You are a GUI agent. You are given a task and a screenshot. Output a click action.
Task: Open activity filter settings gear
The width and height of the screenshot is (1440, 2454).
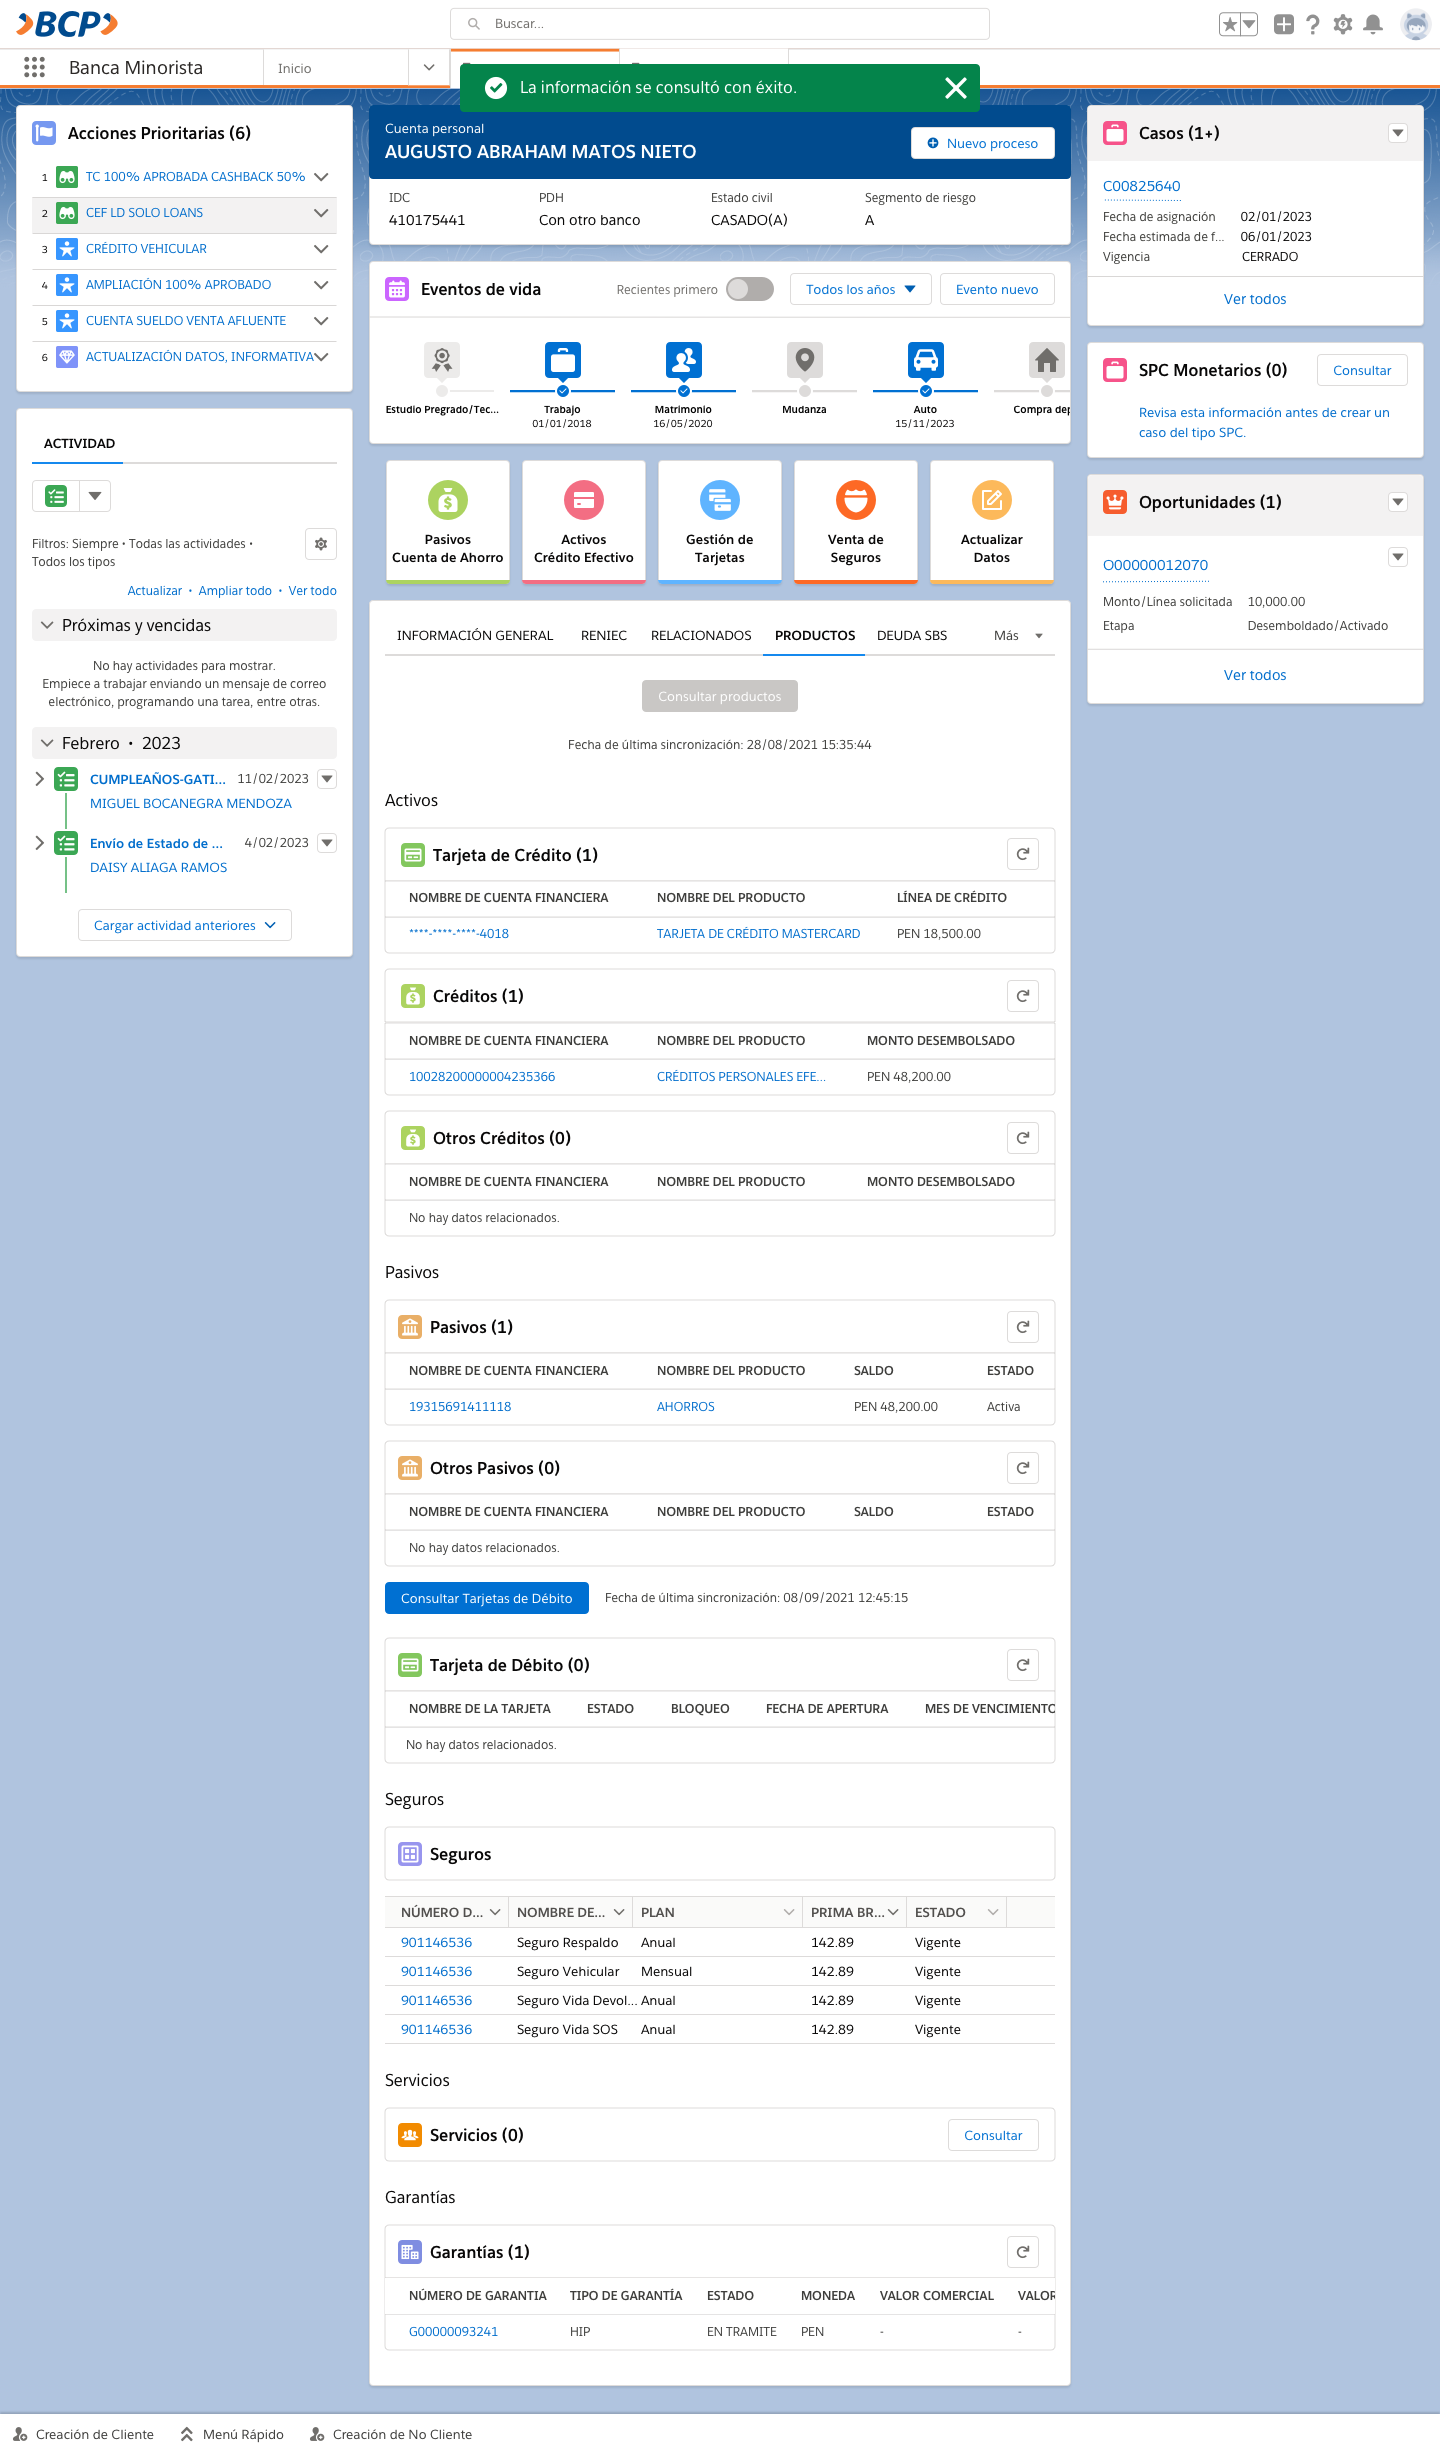[321, 544]
